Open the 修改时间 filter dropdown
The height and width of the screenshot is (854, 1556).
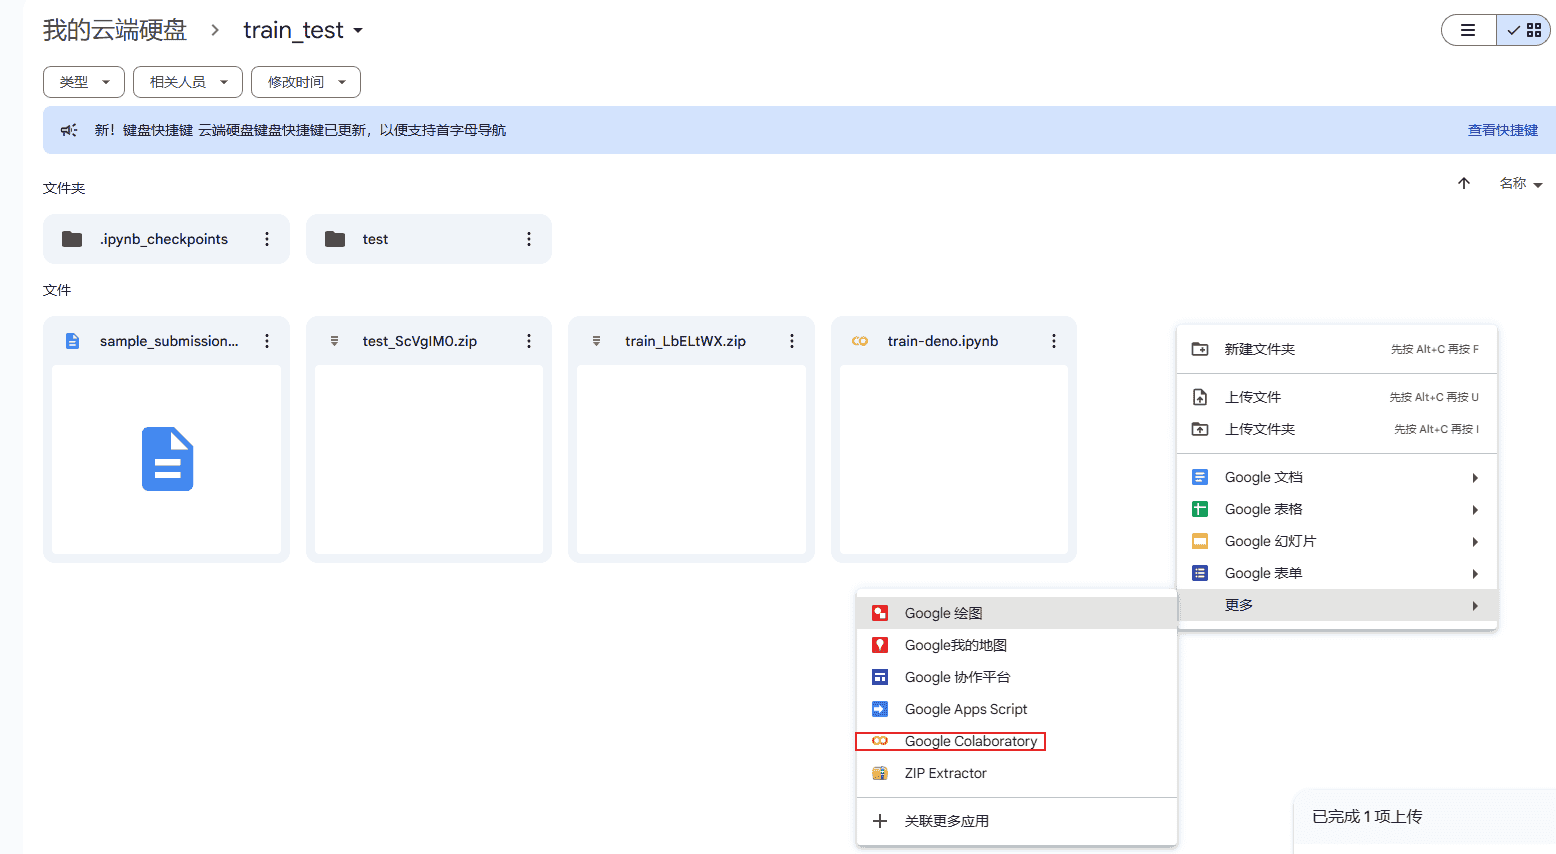[x=305, y=81]
